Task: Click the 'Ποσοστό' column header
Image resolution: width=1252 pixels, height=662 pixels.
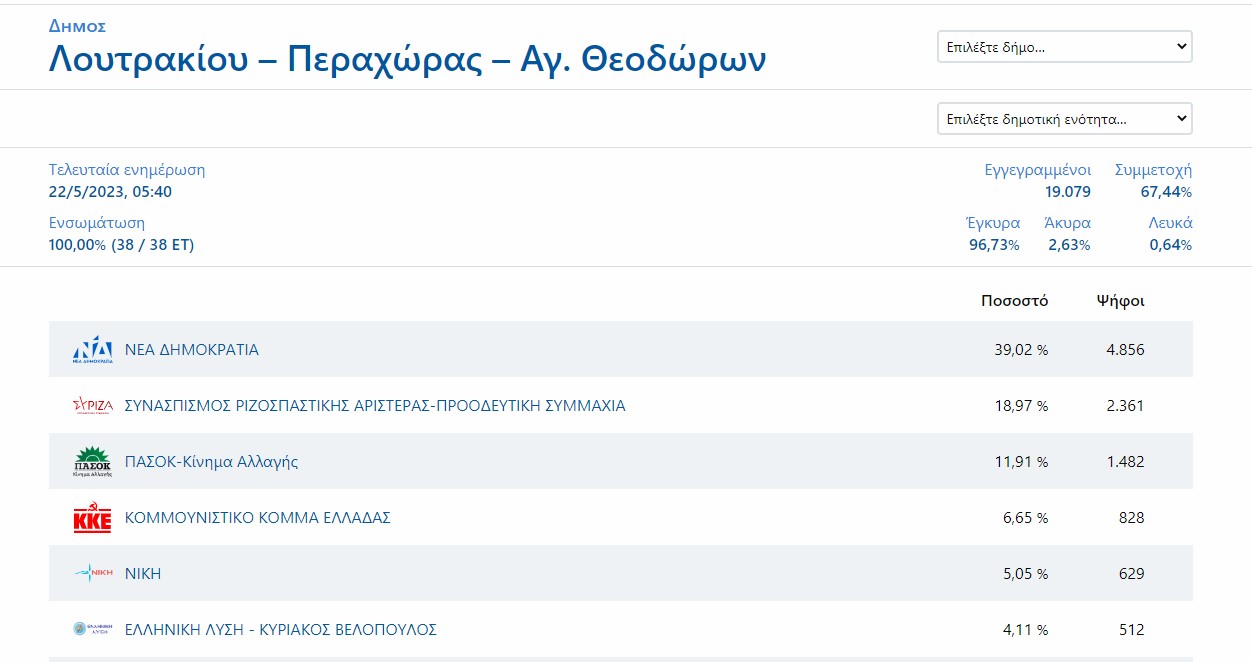Action: (1014, 300)
